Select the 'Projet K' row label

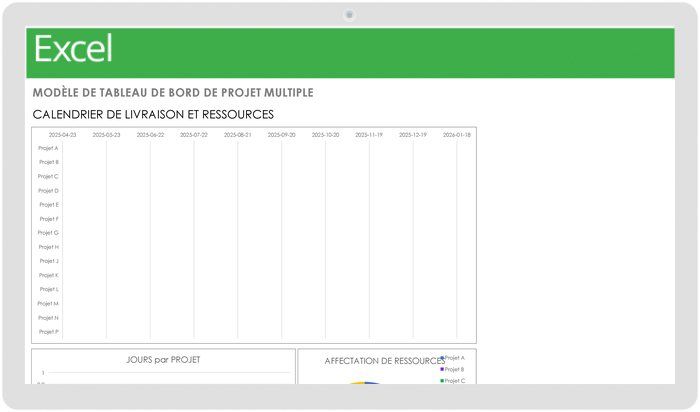tap(49, 275)
